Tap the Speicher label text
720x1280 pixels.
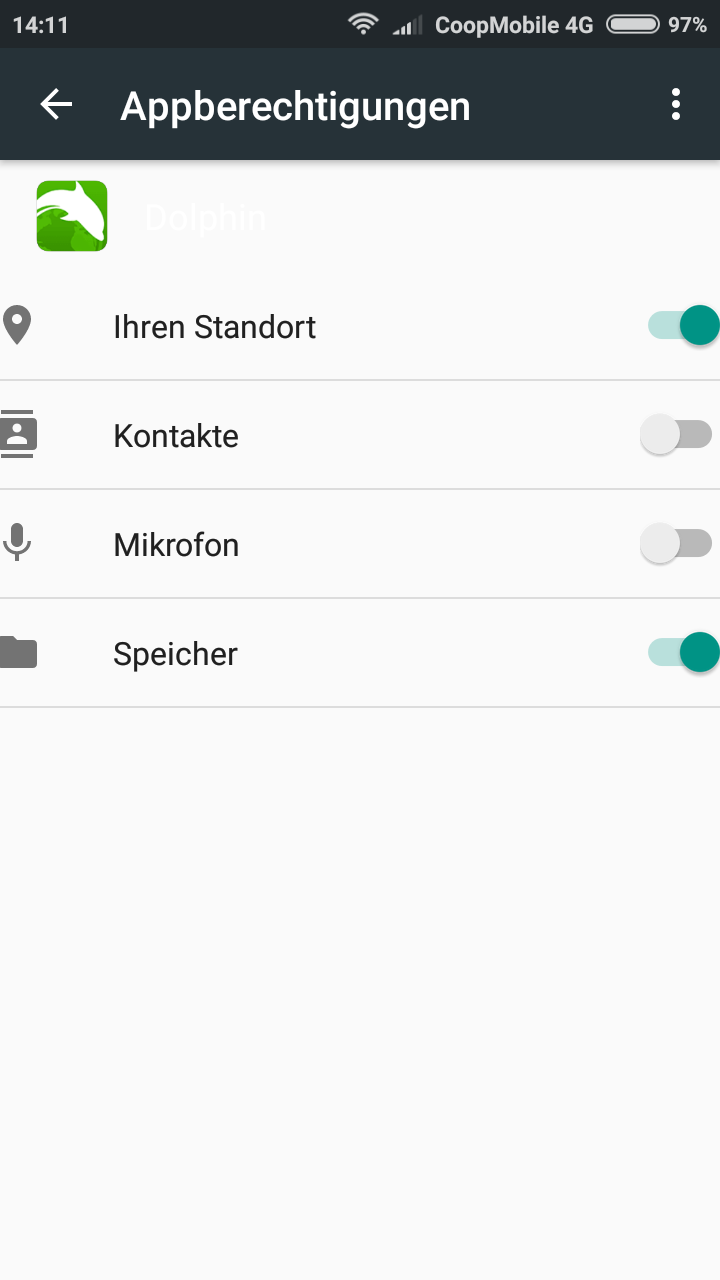pyautogui.click(x=175, y=654)
